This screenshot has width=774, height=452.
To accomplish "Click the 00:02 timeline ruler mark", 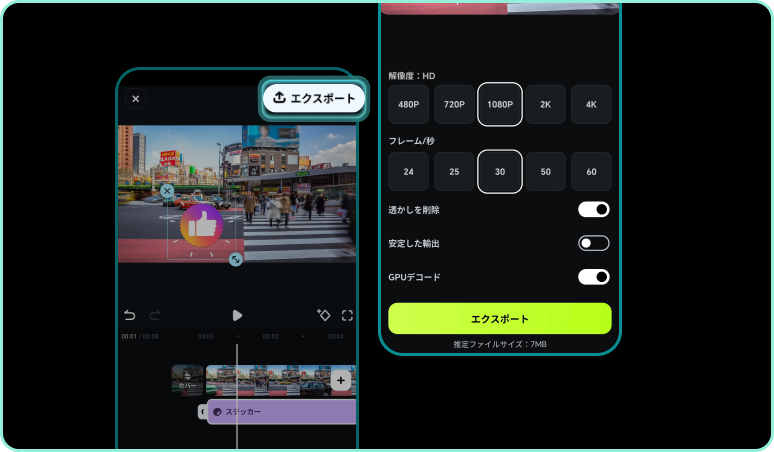I will point(271,337).
